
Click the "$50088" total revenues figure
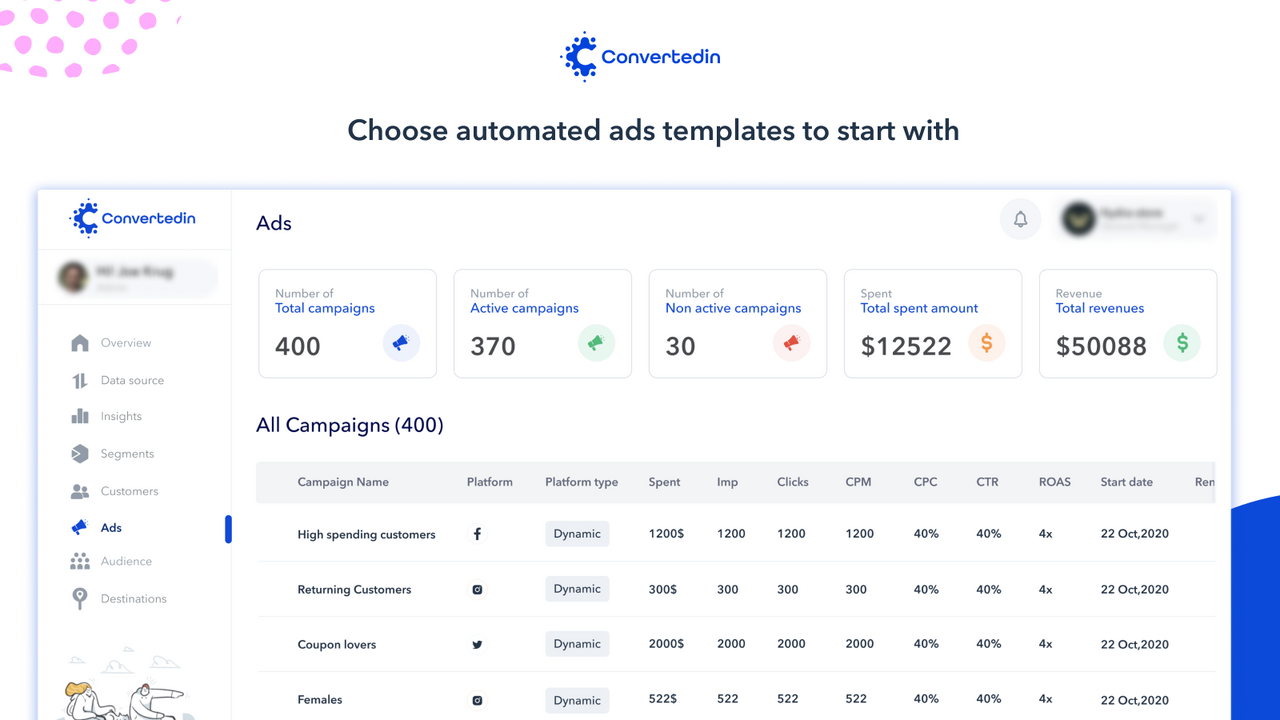tap(1101, 346)
